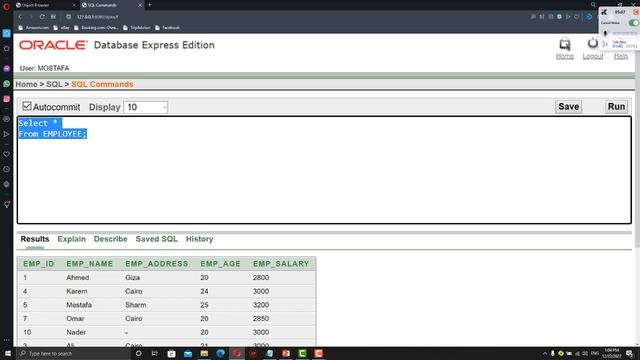The height and width of the screenshot is (360, 640).
Task: Click the Save button
Action: coord(569,107)
